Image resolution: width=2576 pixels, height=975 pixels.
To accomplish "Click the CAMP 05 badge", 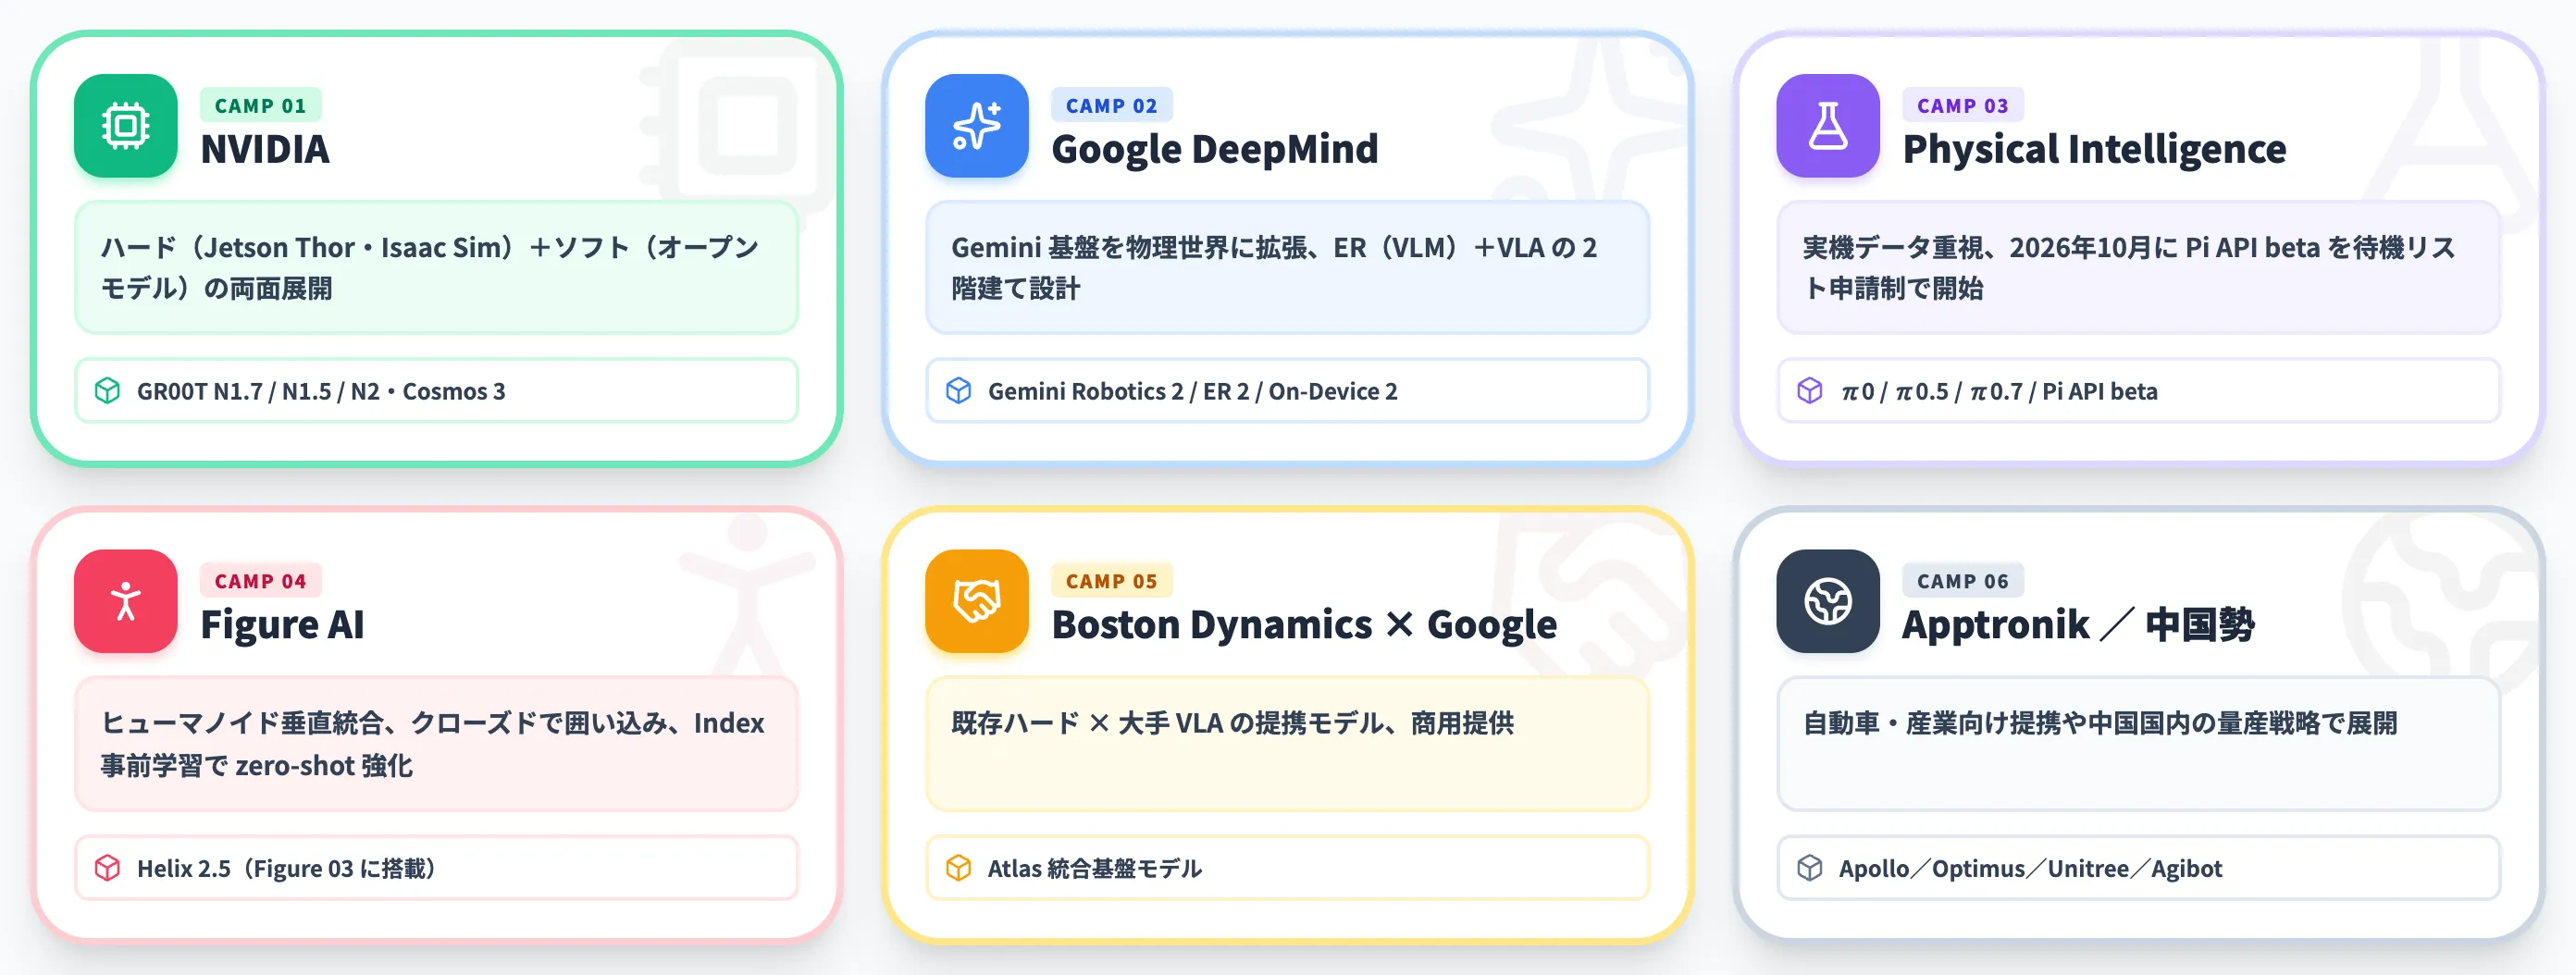I will click(x=1111, y=581).
